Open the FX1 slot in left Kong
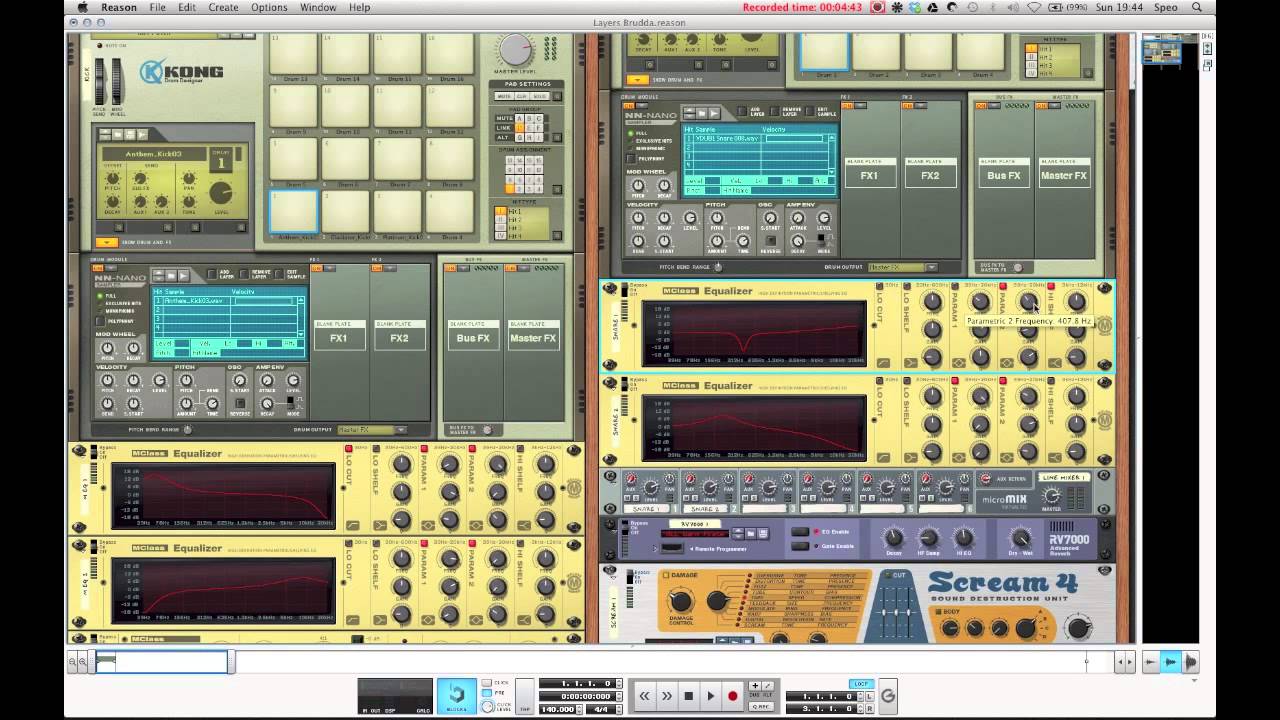The width and height of the screenshot is (1280, 720). tap(339, 337)
